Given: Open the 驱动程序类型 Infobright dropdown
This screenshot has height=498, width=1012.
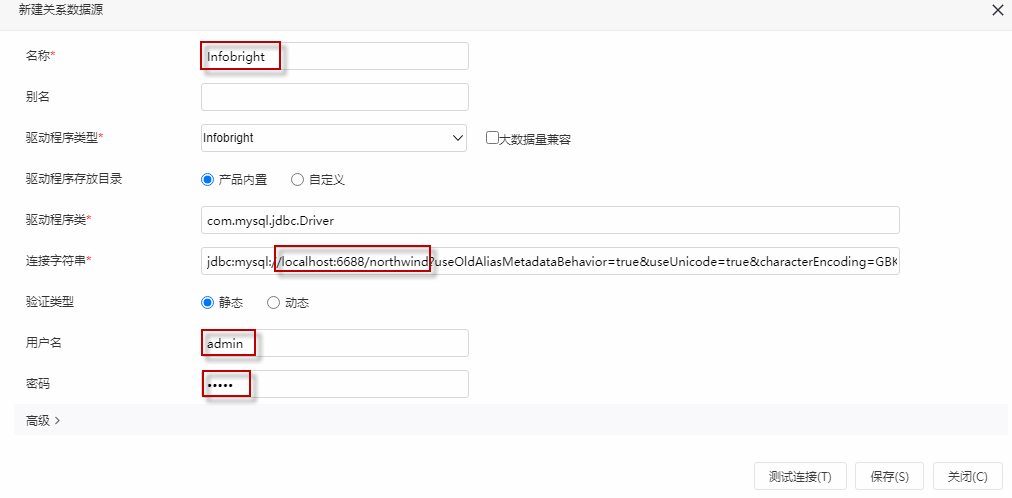Looking at the screenshot, I should (334, 138).
